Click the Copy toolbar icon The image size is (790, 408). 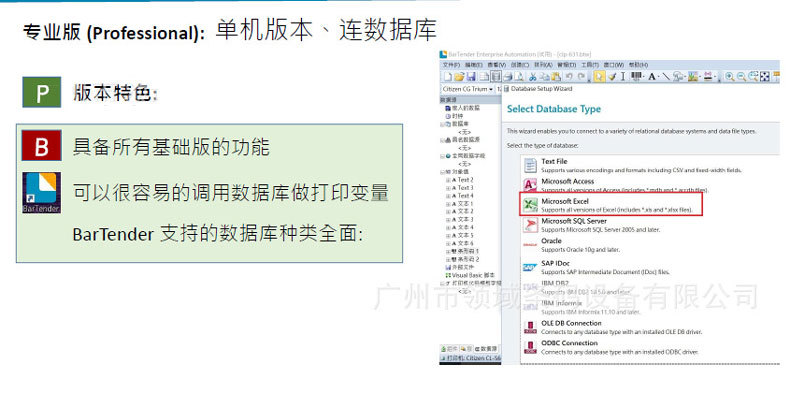(x=545, y=77)
